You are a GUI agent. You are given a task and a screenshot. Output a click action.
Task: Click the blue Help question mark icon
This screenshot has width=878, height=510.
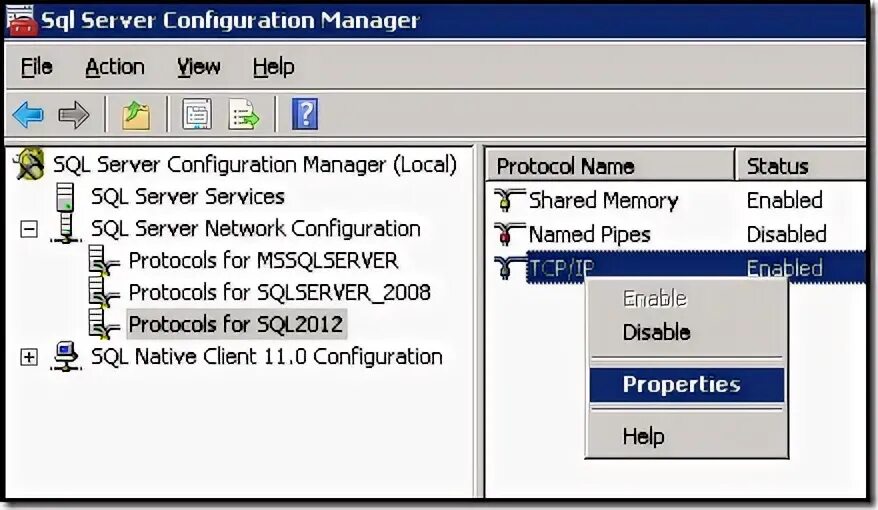[x=305, y=114]
